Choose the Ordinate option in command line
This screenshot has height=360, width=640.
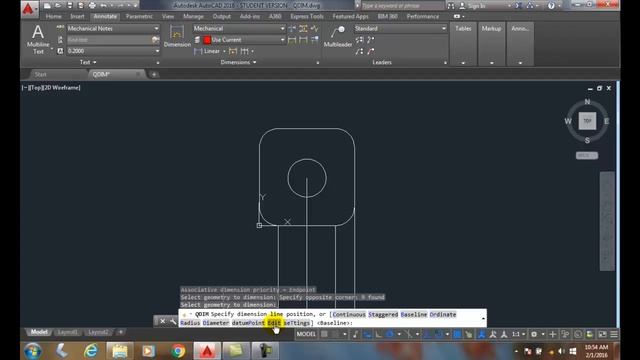[442, 314]
